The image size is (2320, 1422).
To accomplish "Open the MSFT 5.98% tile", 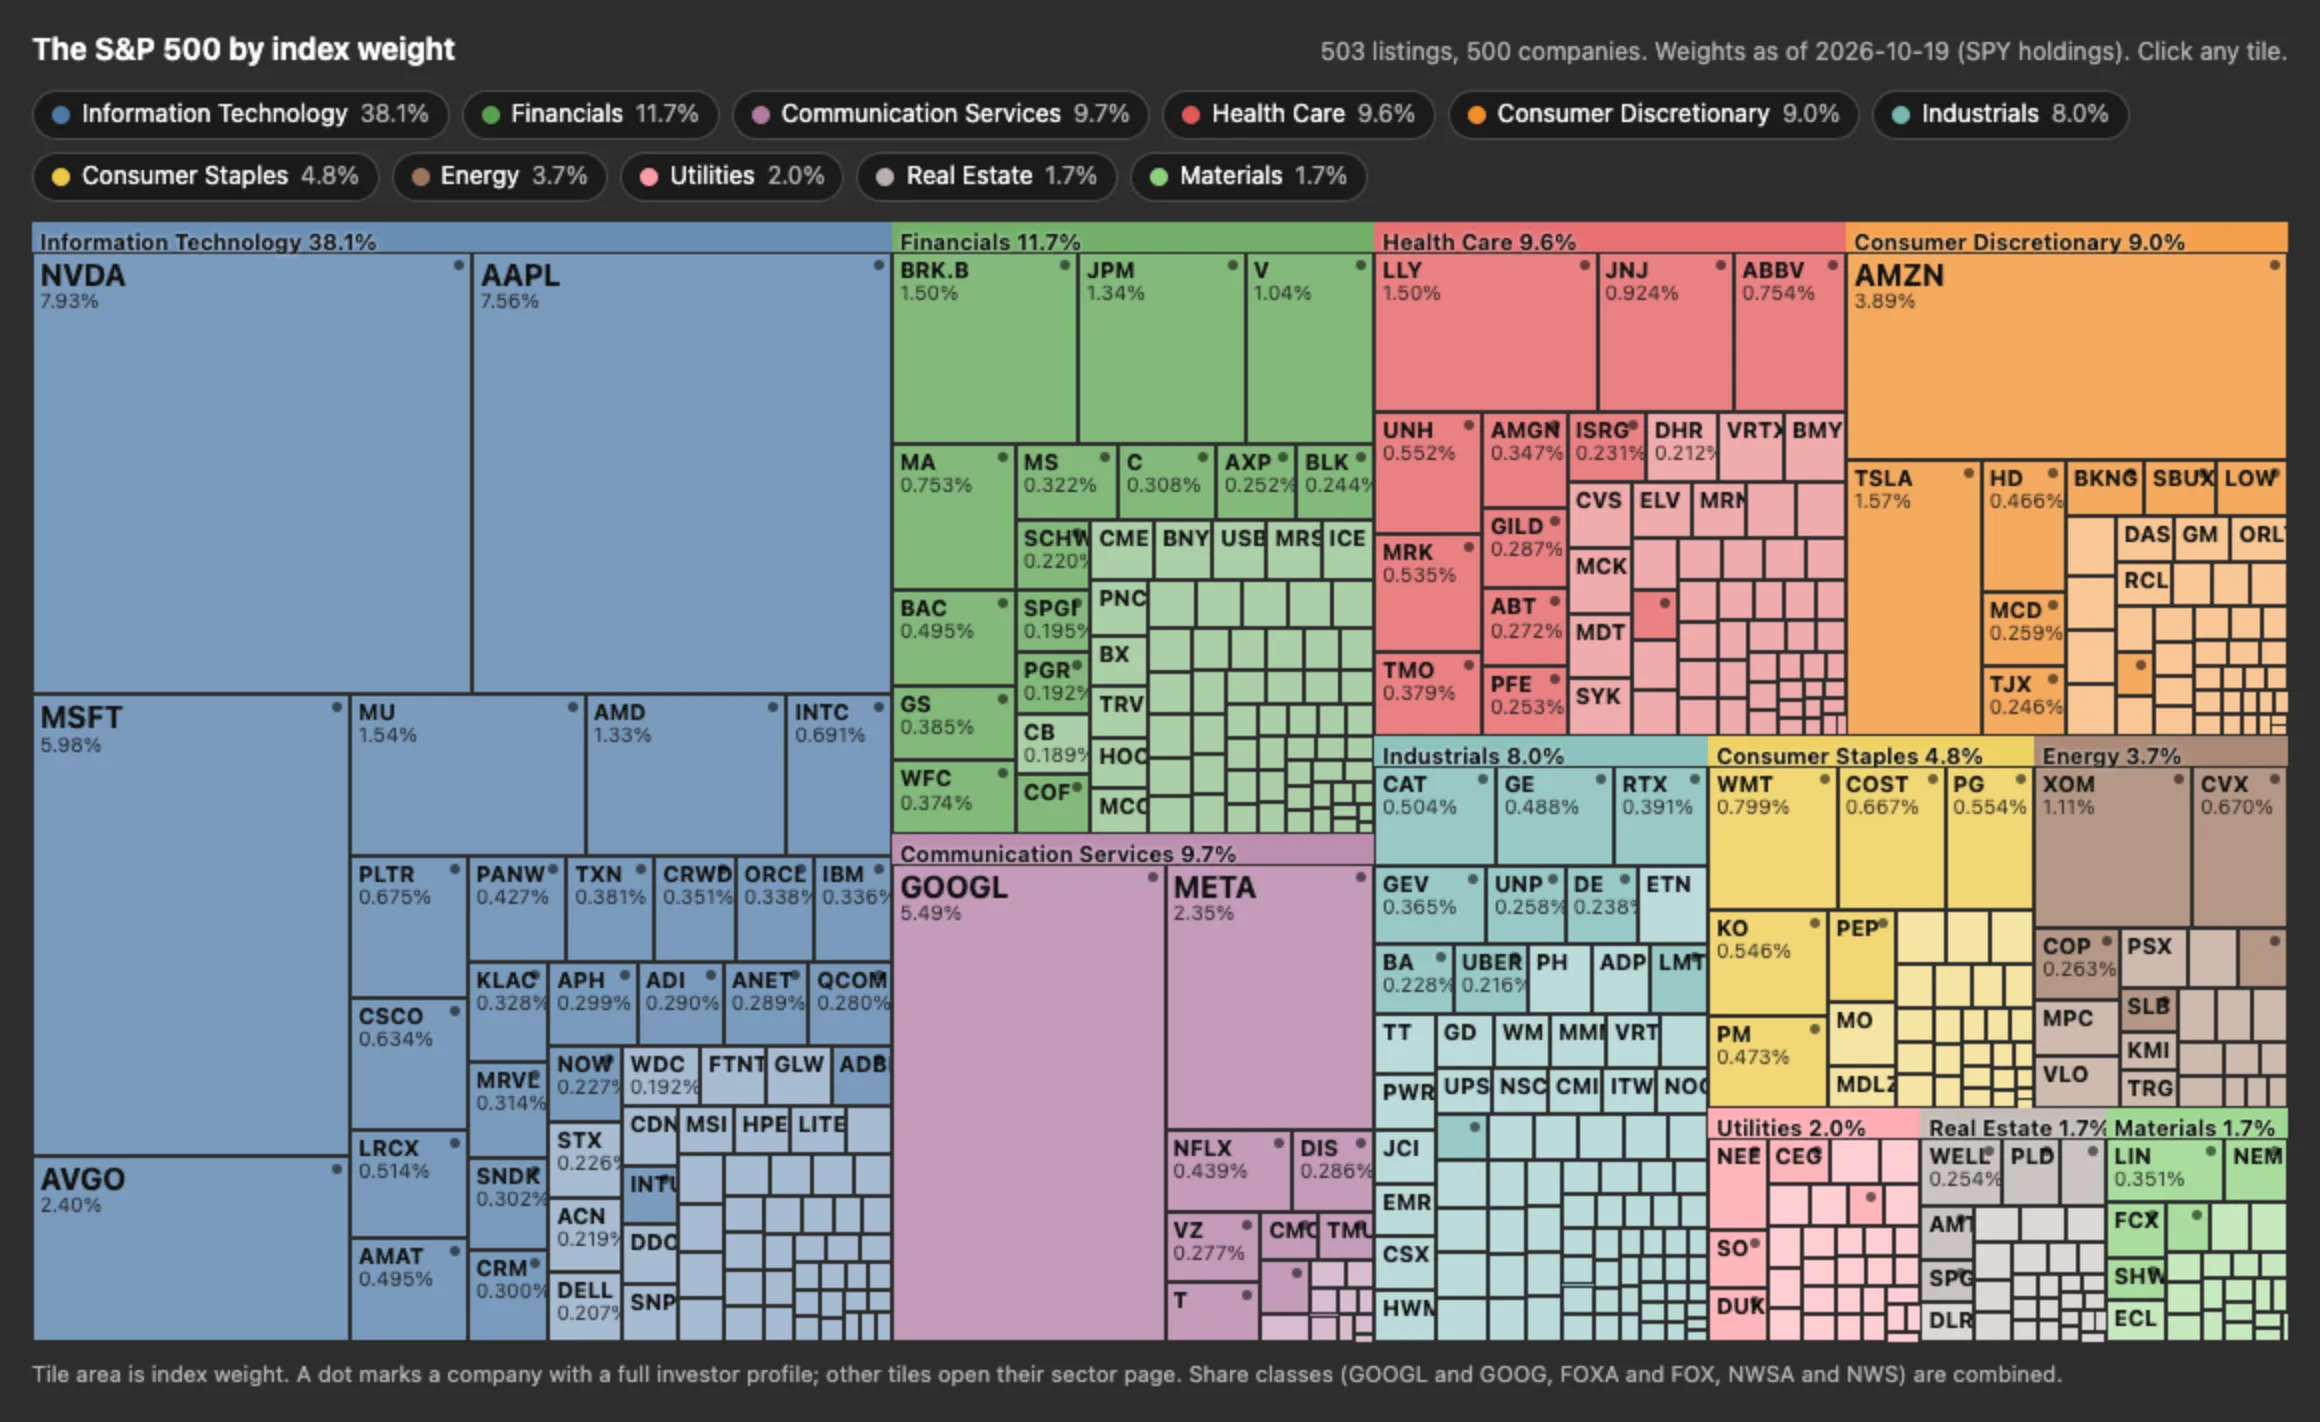I will (191, 925).
